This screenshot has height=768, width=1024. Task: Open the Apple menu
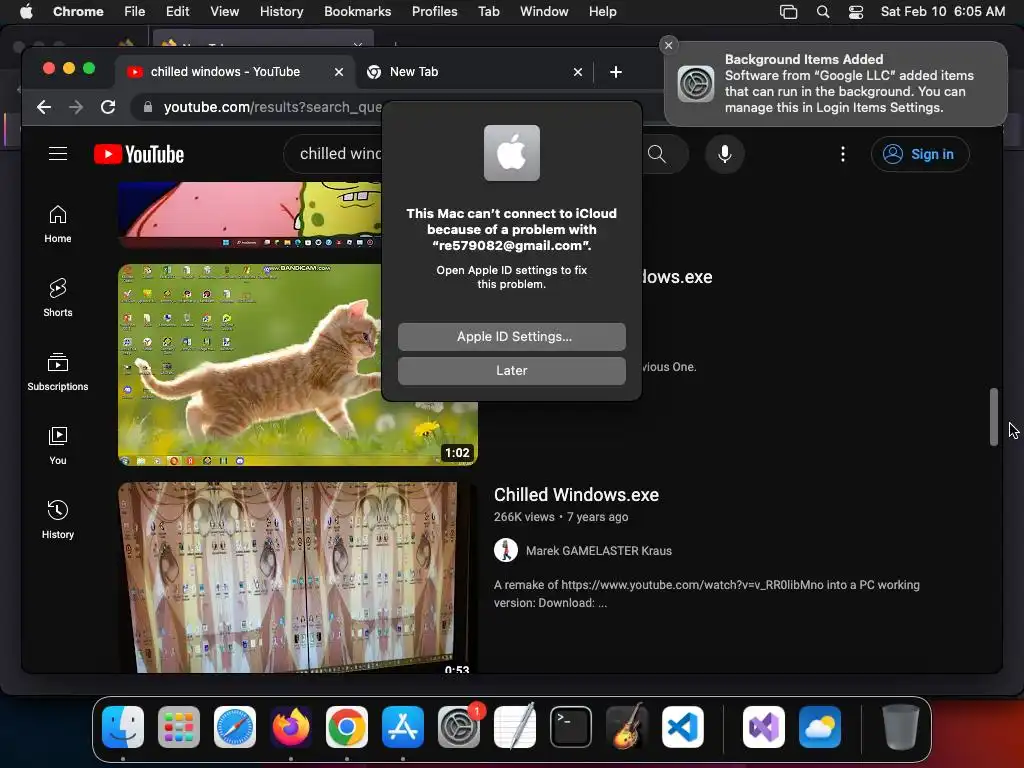(x=25, y=11)
